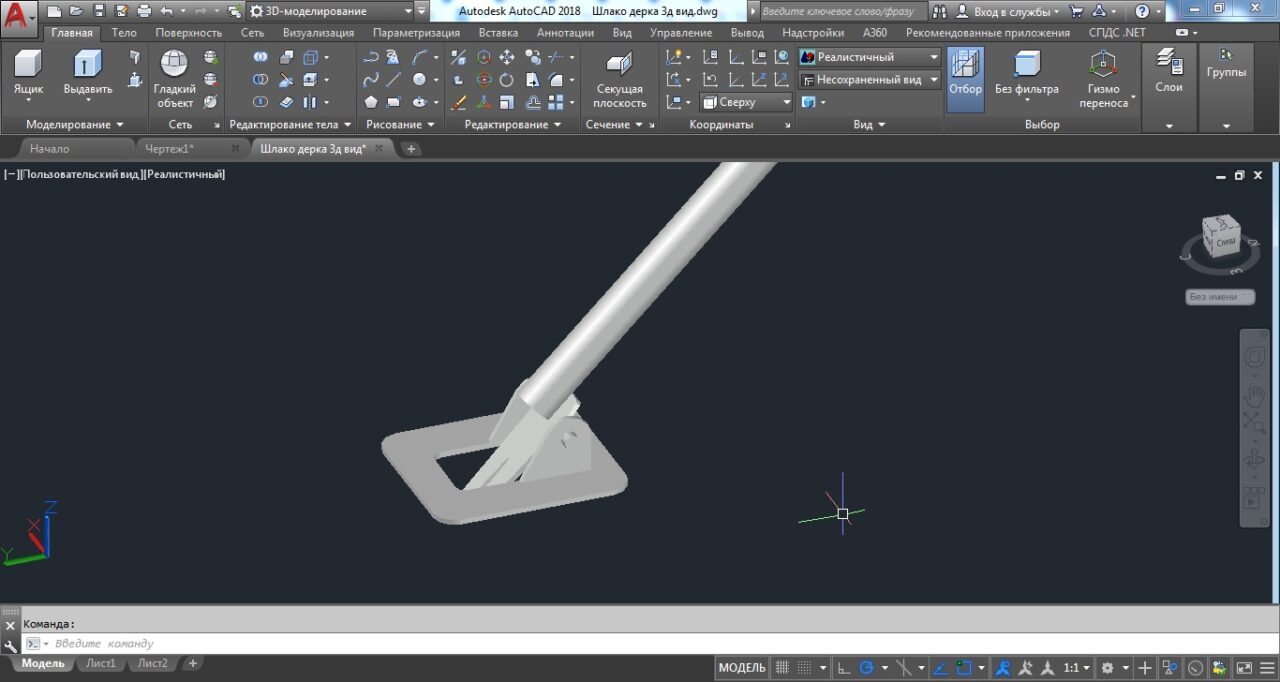Click the Без фильтра selection icon
This screenshot has width=1280, height=682.
coord(1028,65)
